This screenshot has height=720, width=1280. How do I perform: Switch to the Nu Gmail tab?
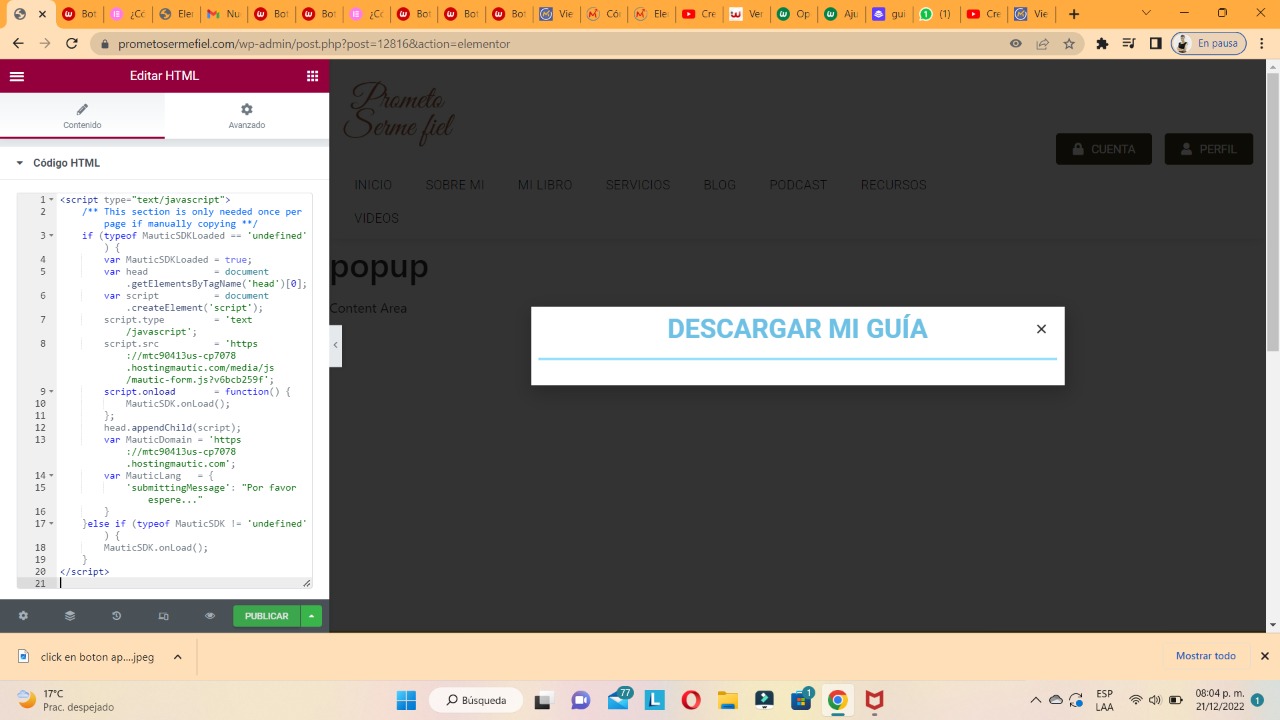[x=223, y=14]
